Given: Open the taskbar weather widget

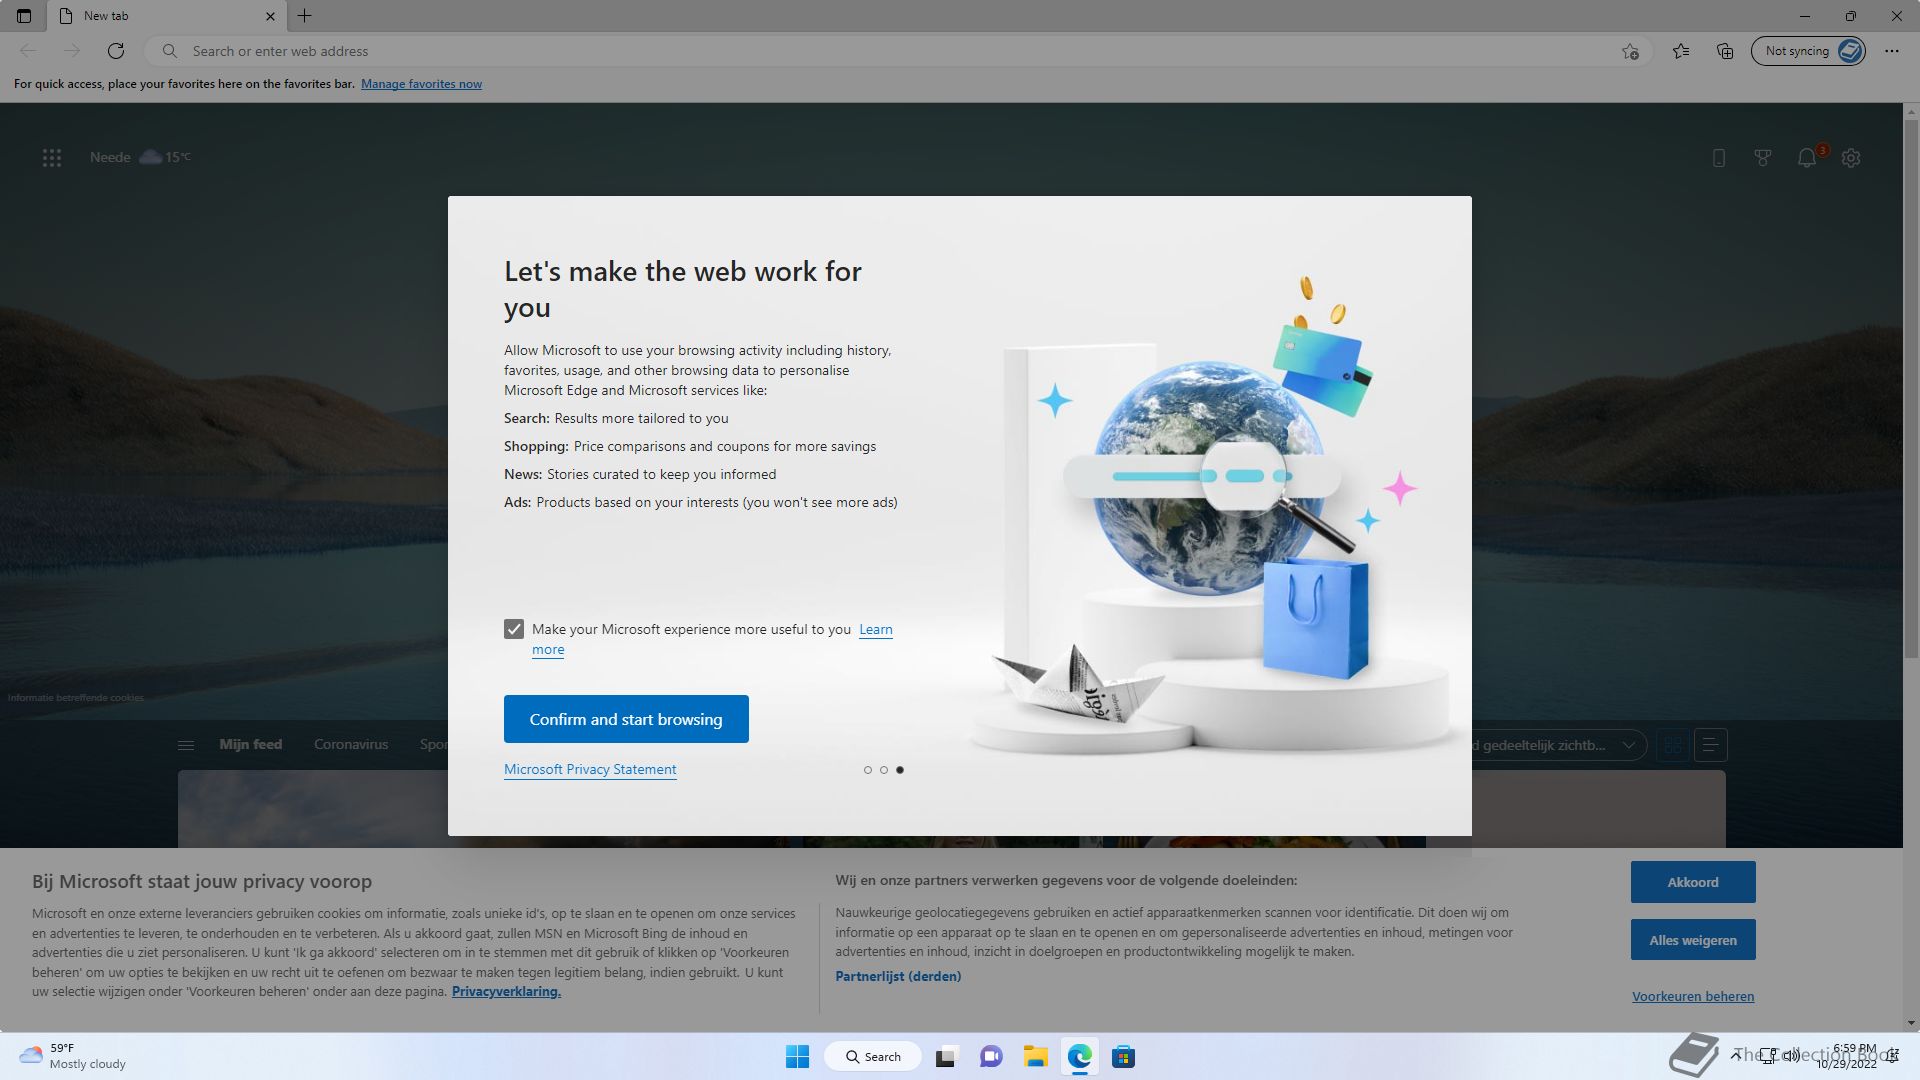Looking at the screenshot, I should click(x=72, y=1056).
